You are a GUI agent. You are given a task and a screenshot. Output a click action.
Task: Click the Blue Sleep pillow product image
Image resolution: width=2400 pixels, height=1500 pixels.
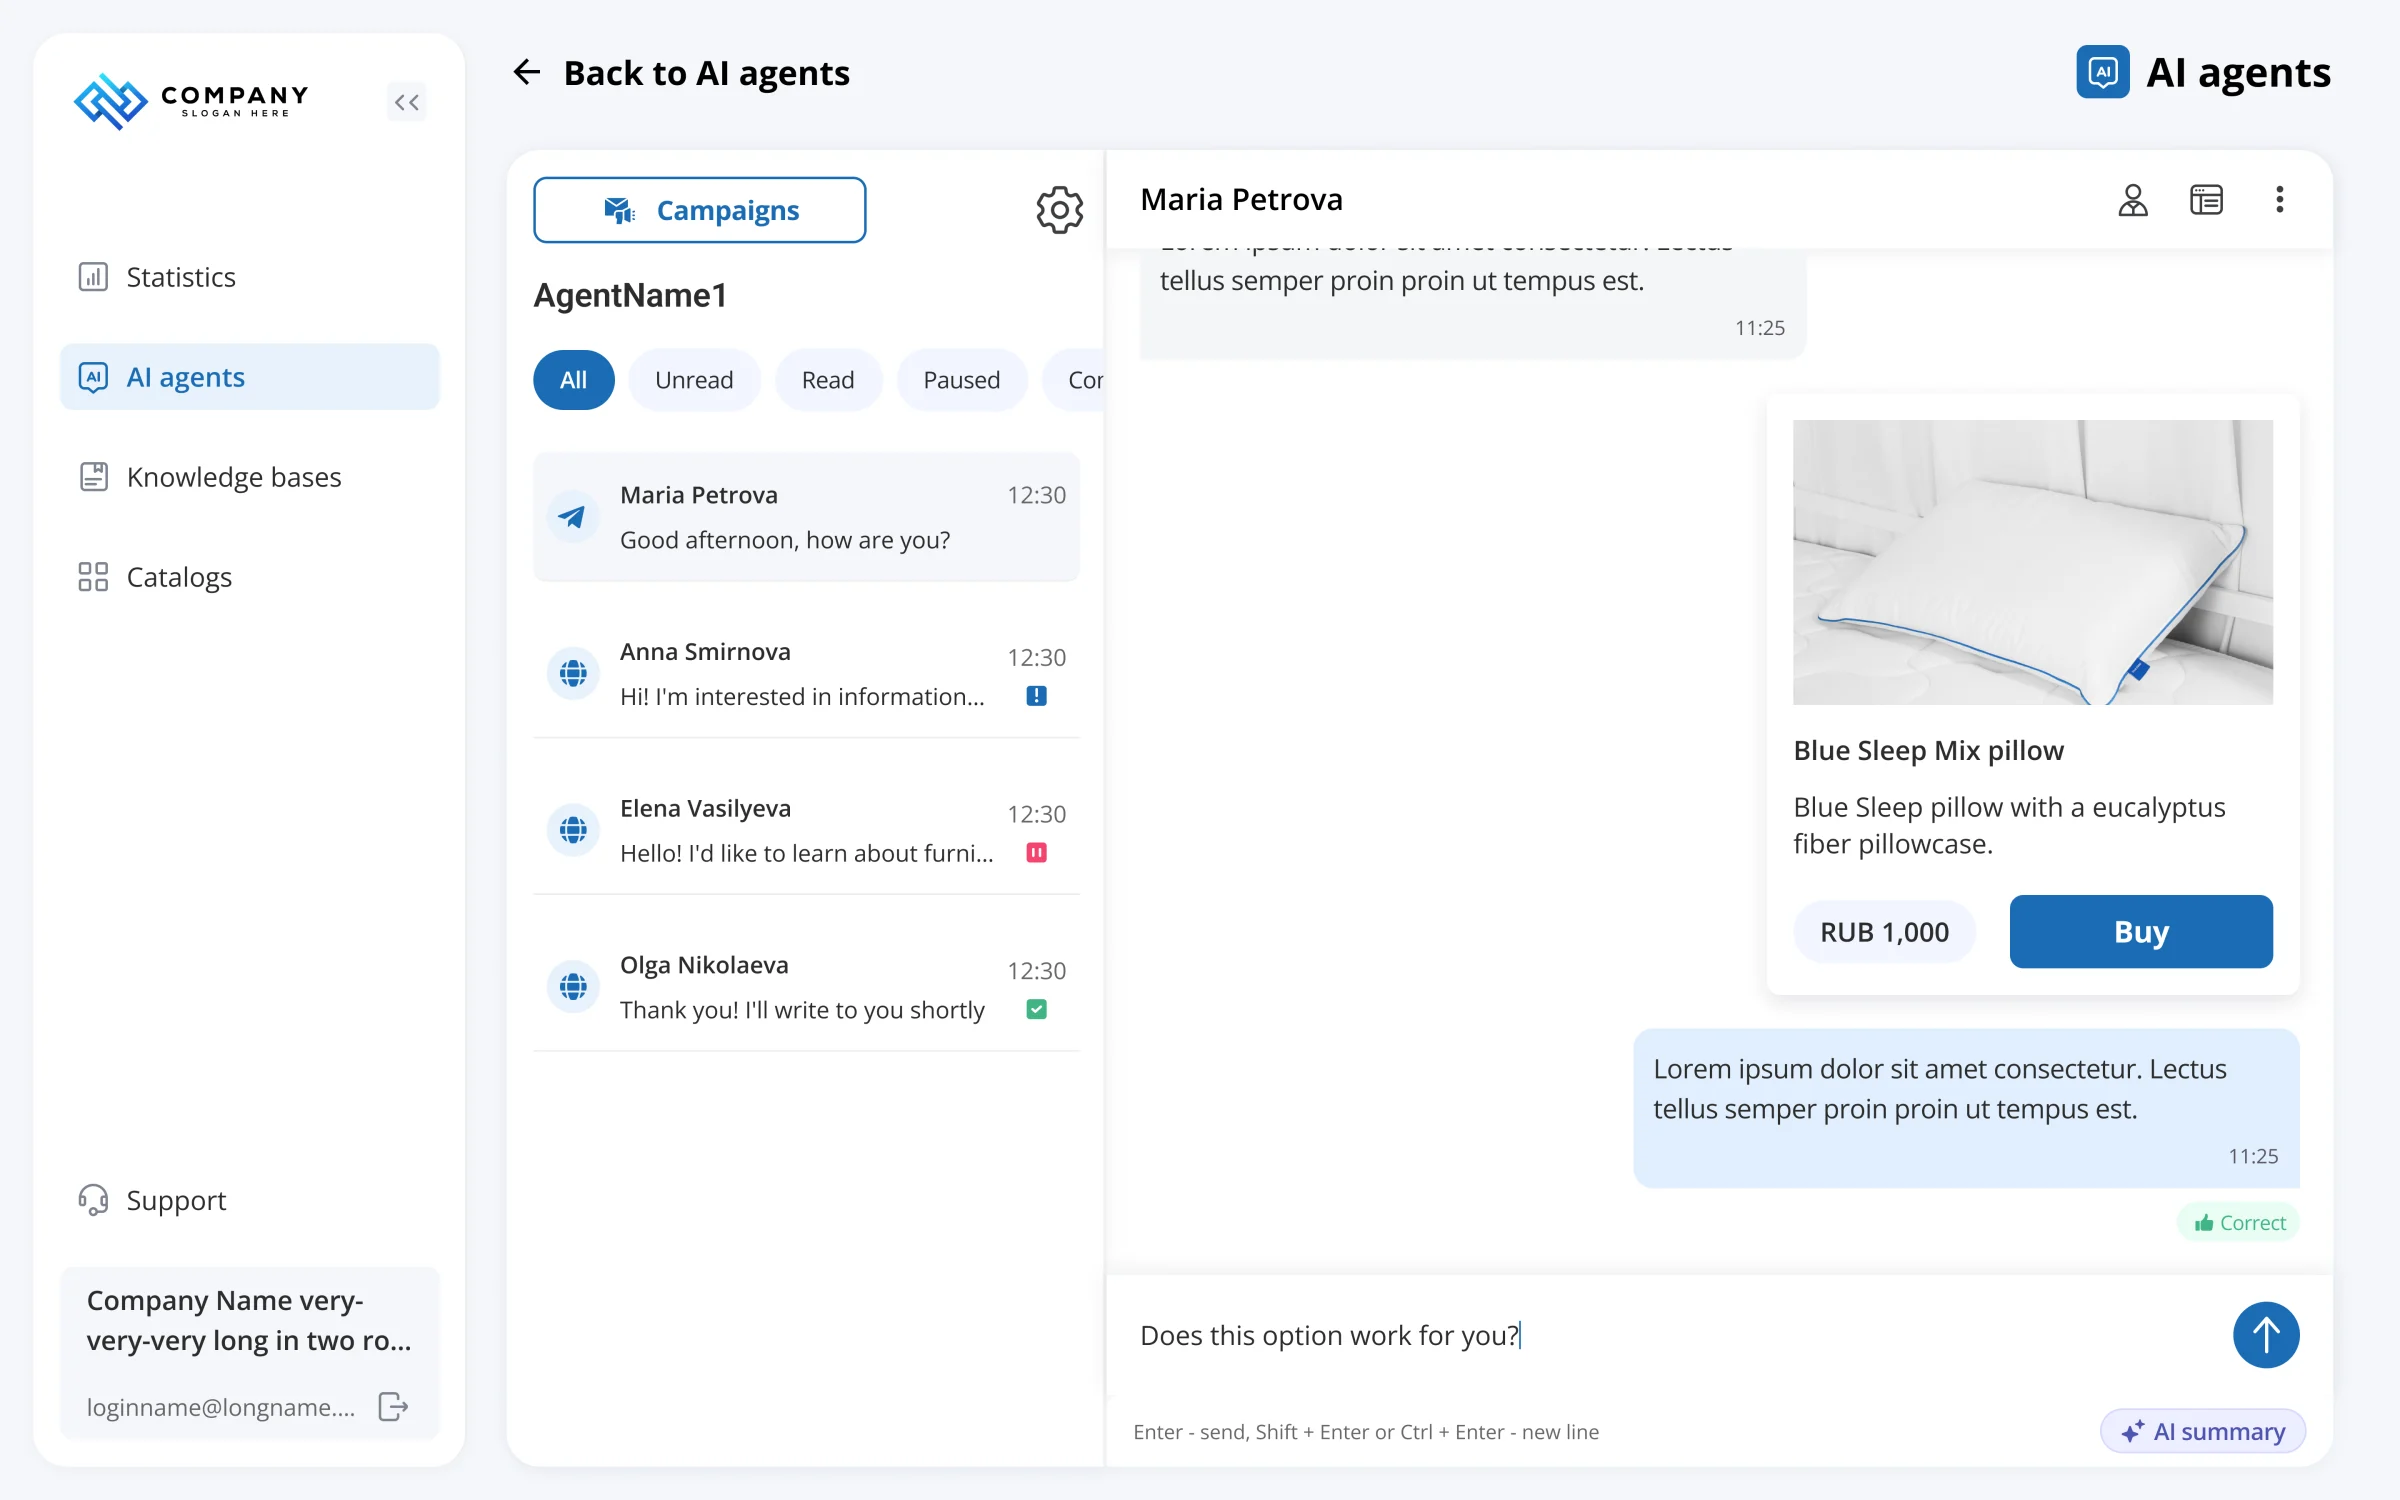click(2032, 562)
